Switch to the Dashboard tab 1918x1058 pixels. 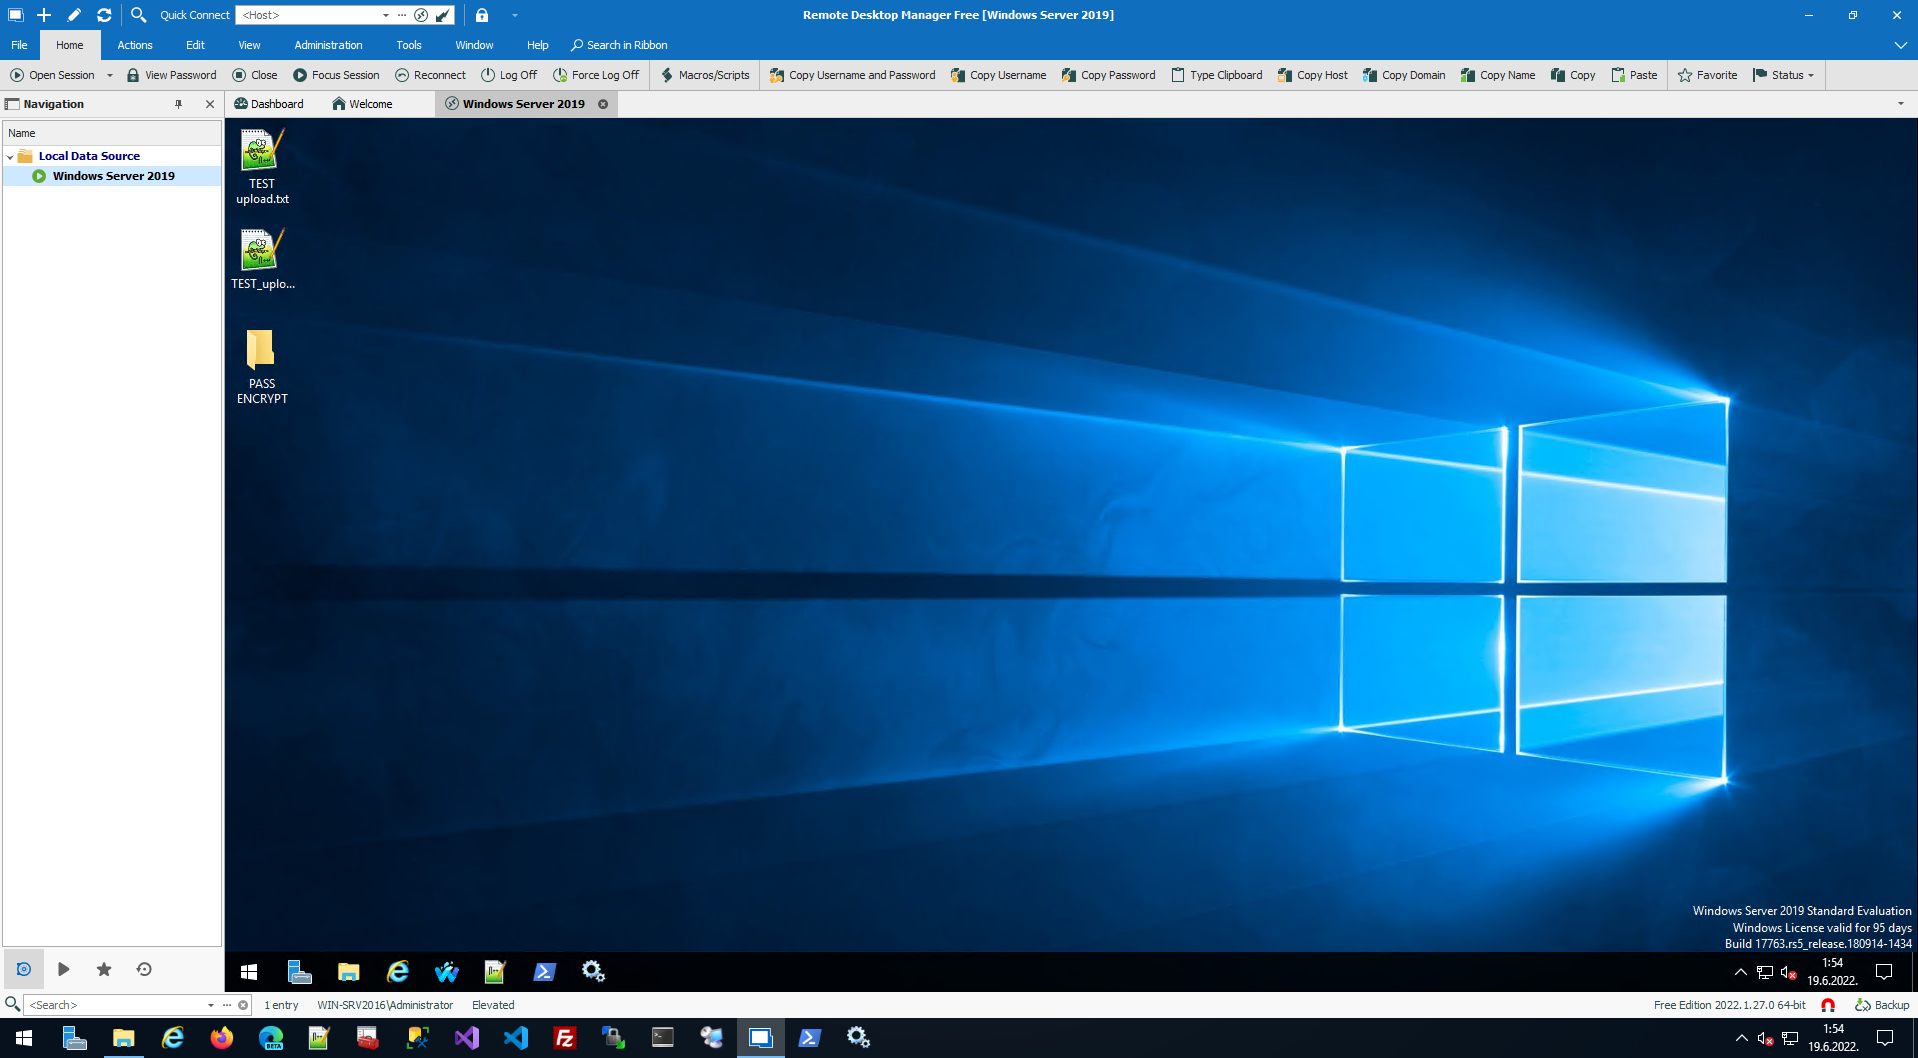pyautogui.click(x=269, y=104)
